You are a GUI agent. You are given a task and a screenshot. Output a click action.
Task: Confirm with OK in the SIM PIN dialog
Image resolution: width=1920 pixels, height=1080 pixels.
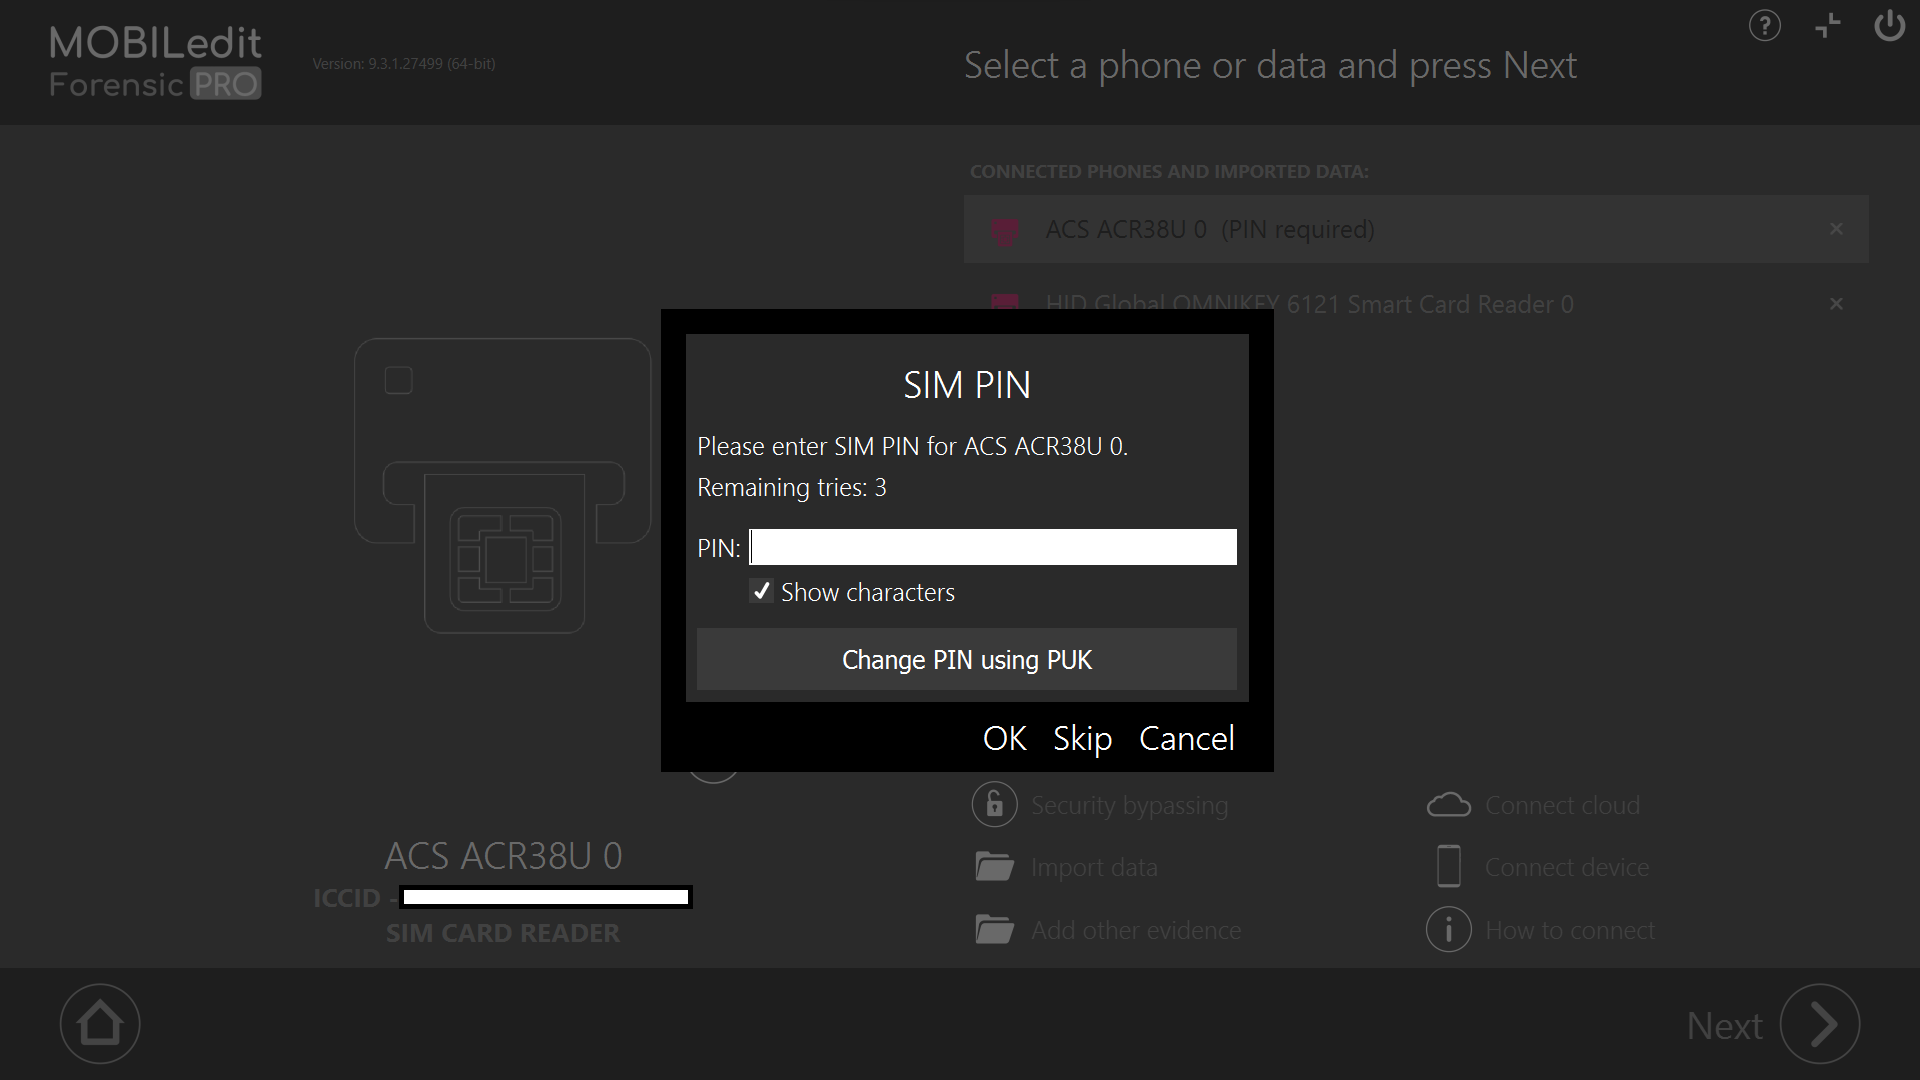(x=1004, y=738)
